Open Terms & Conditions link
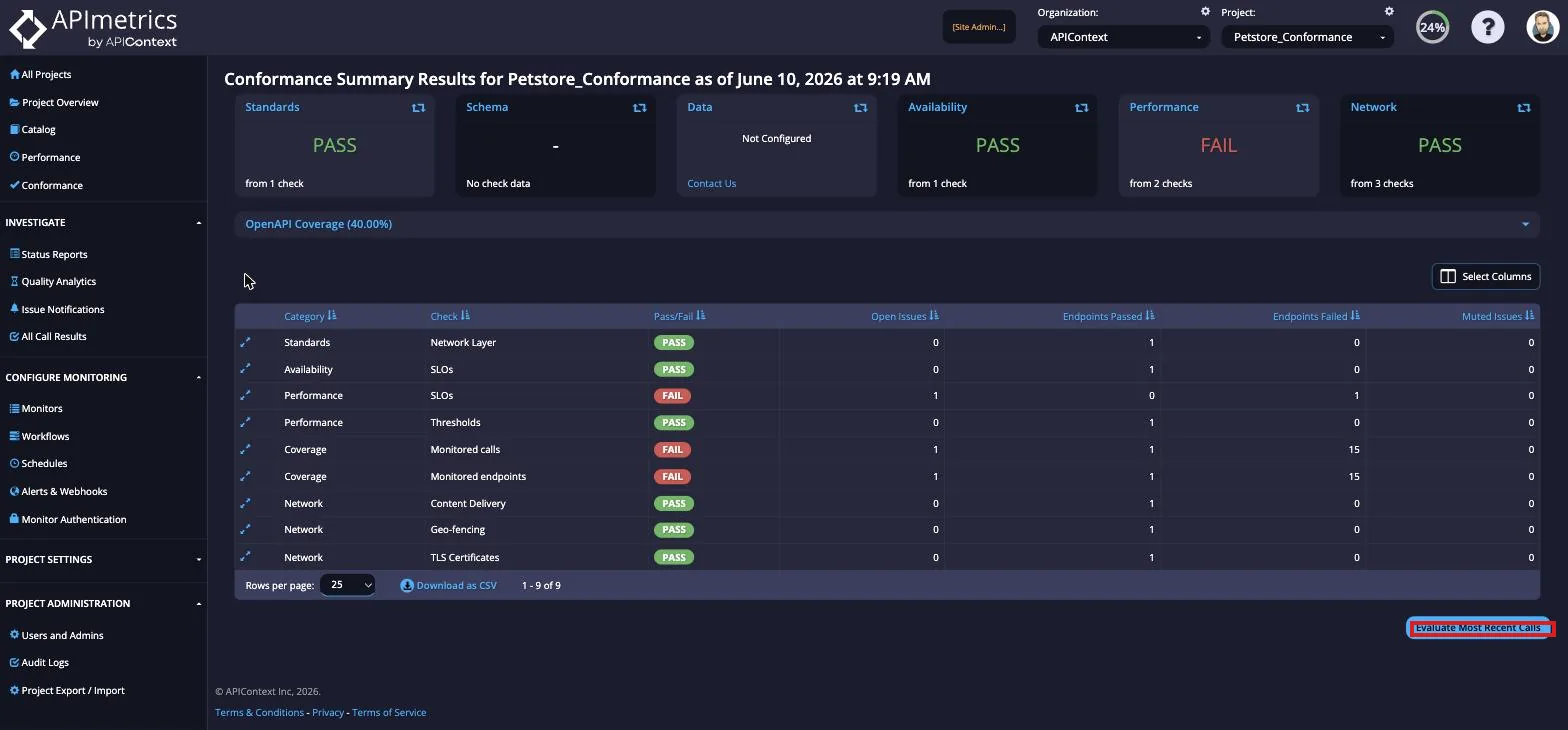Image resolution: width=1568 pixels, height=730 pixels. (259, 712)
